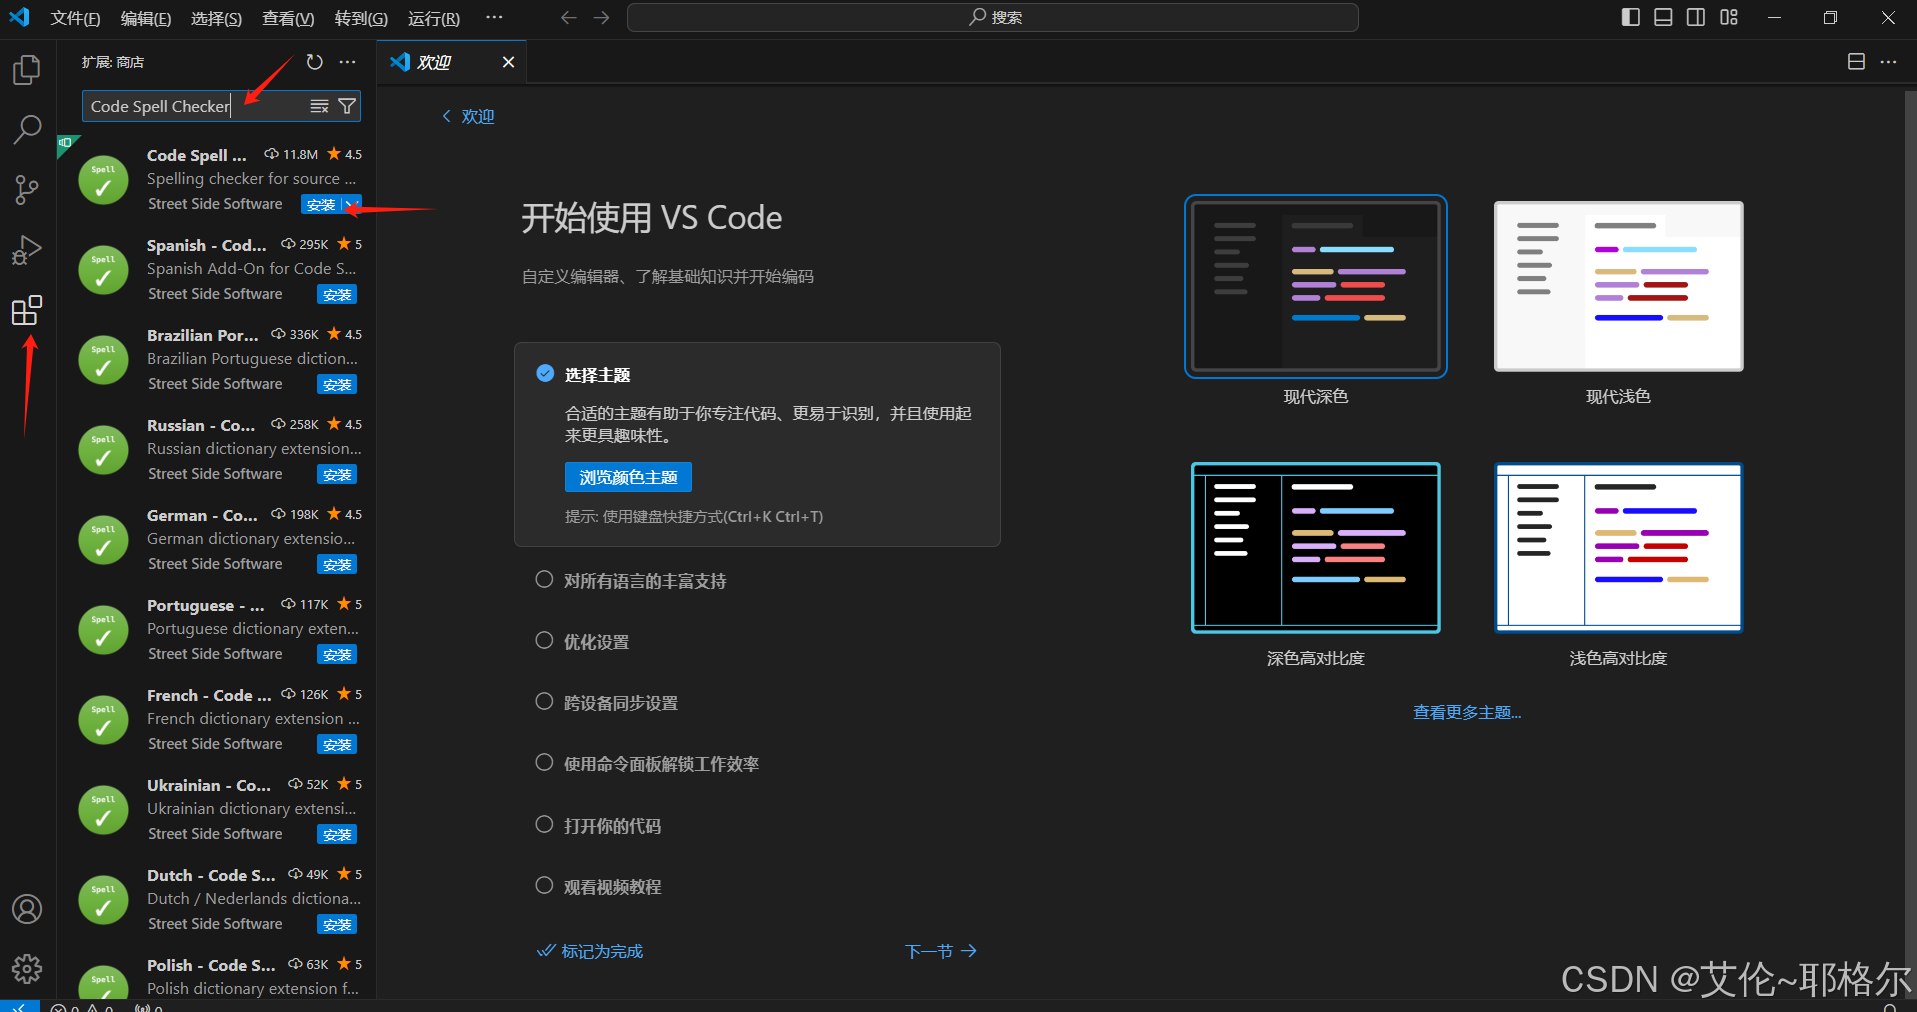Install the German dictionary extension
The height and width of the screenshot is (1012, 1917).
(337, 564)
